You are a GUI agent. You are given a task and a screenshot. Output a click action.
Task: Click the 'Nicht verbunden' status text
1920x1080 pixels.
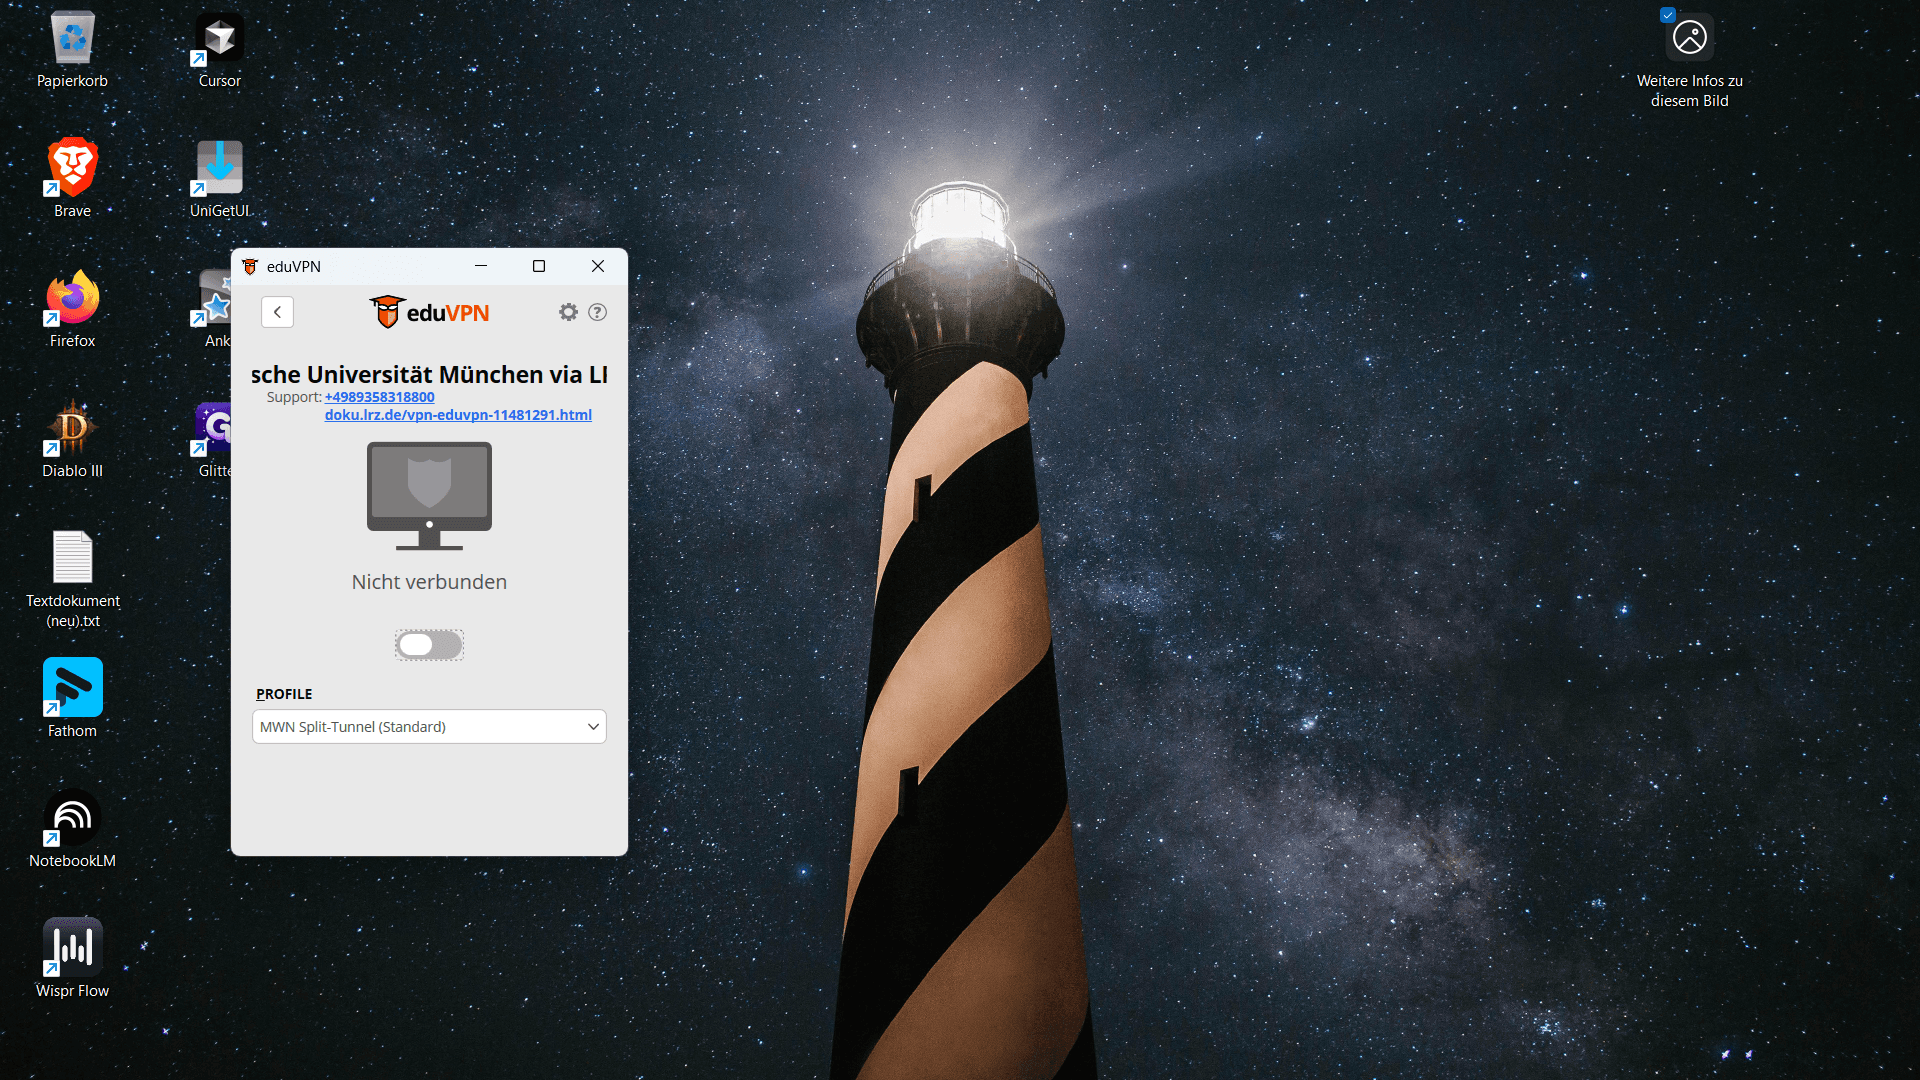click(x=429, y=582)
